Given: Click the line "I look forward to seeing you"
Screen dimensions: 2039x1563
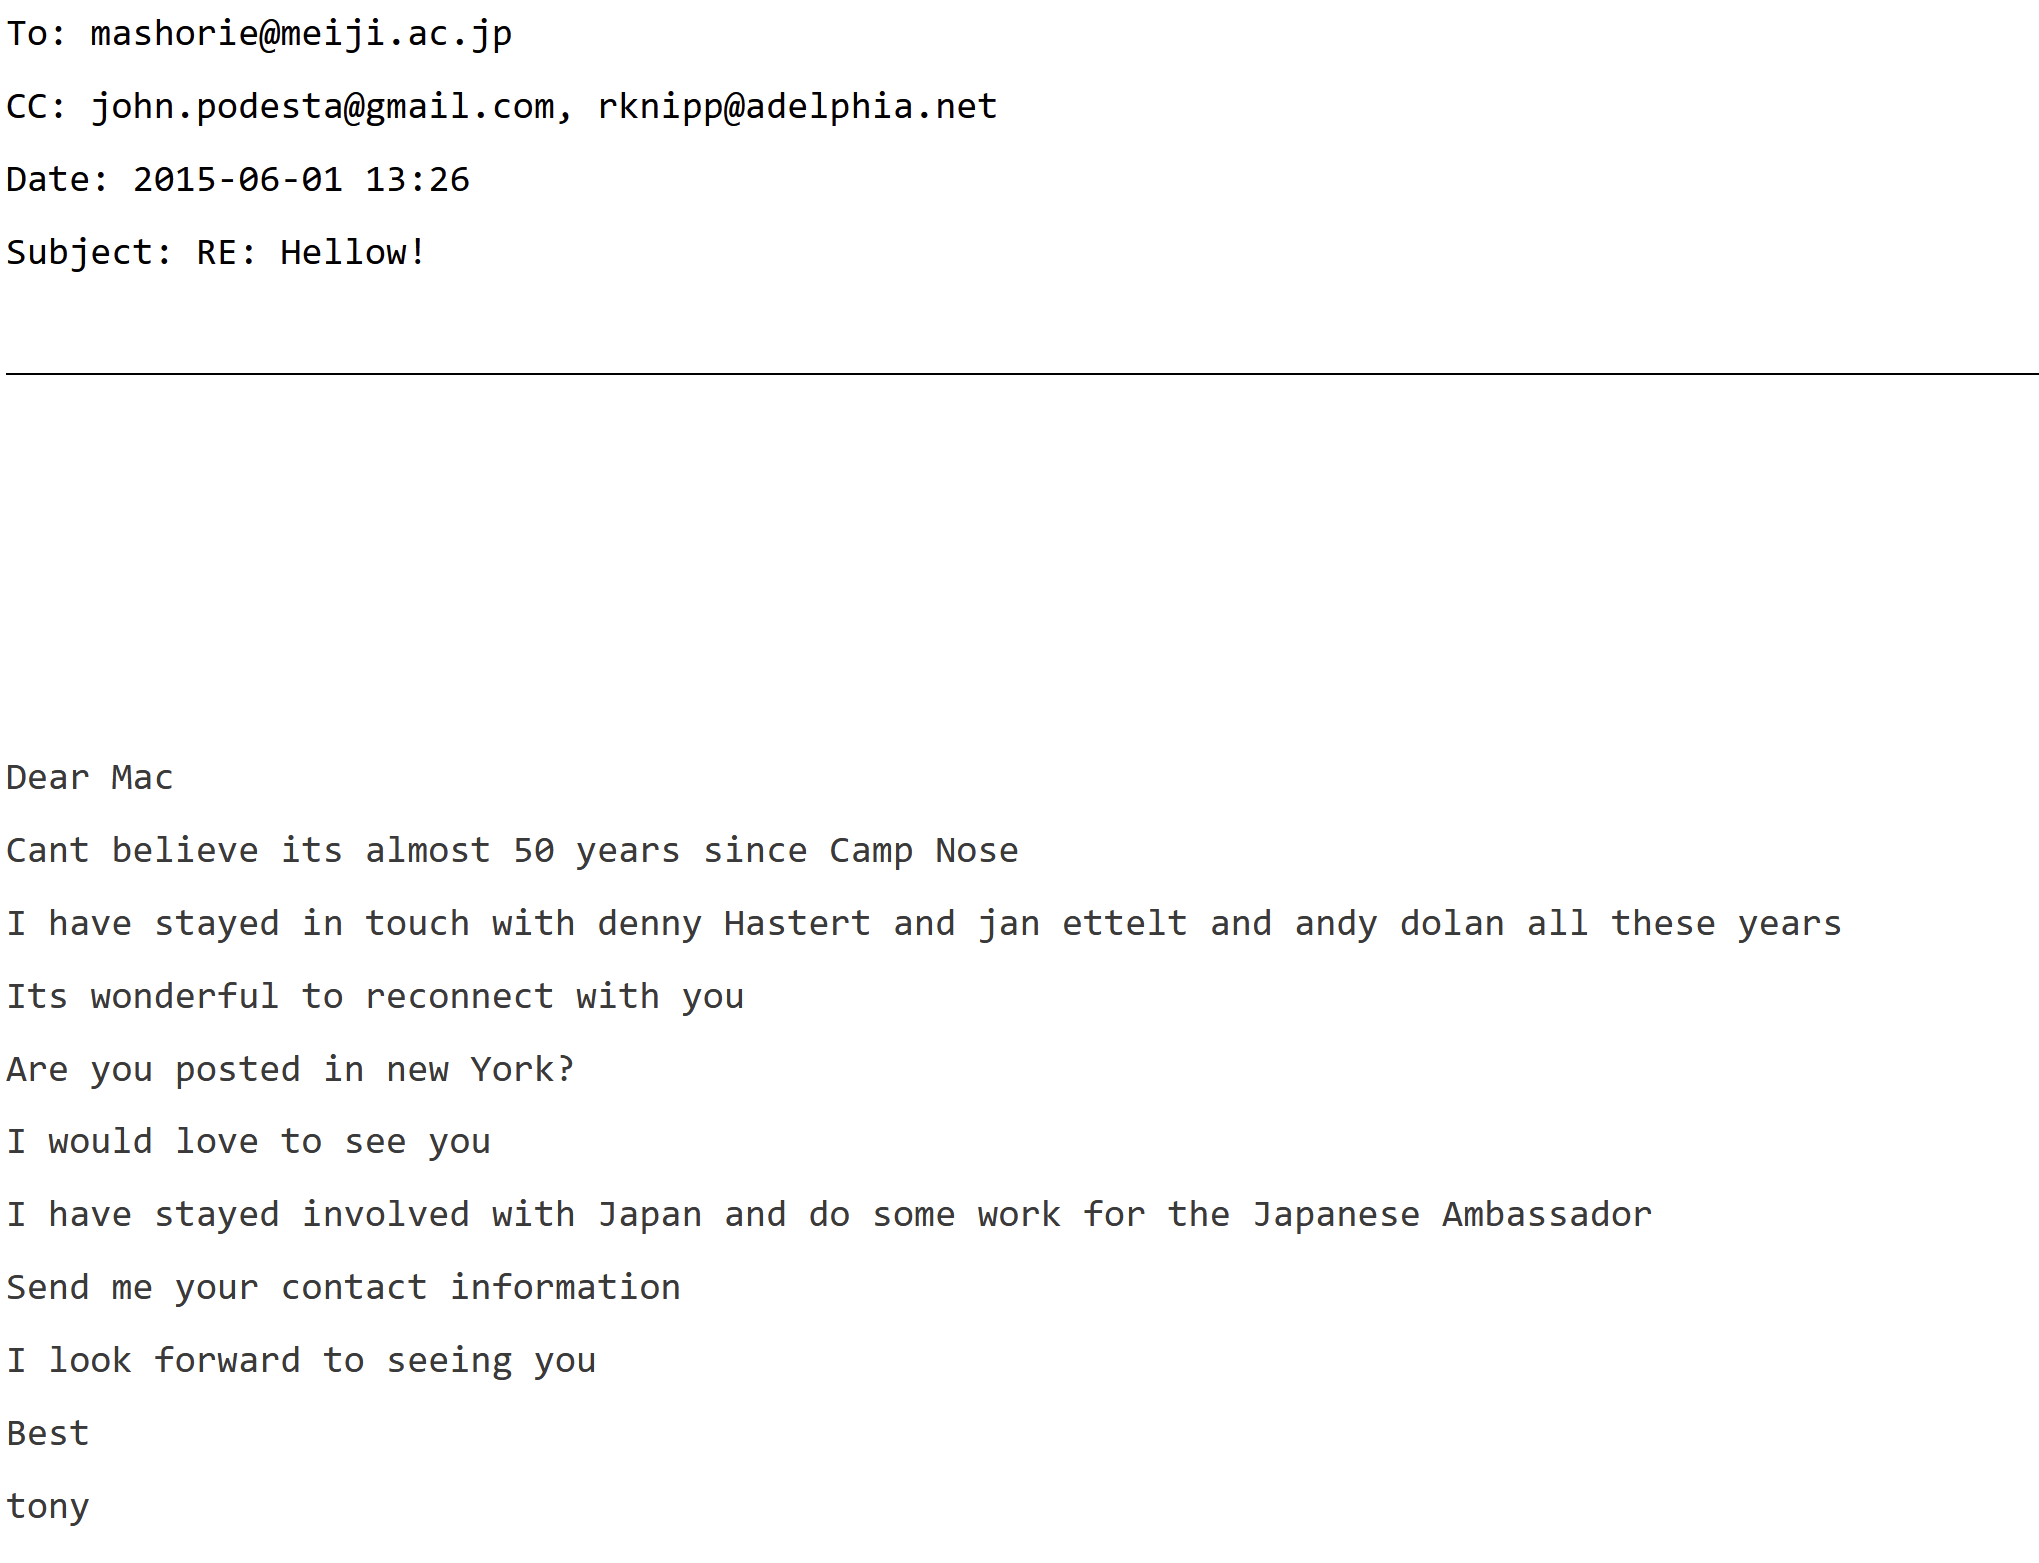Looking at the screenshot, I should pos(301,1361).
